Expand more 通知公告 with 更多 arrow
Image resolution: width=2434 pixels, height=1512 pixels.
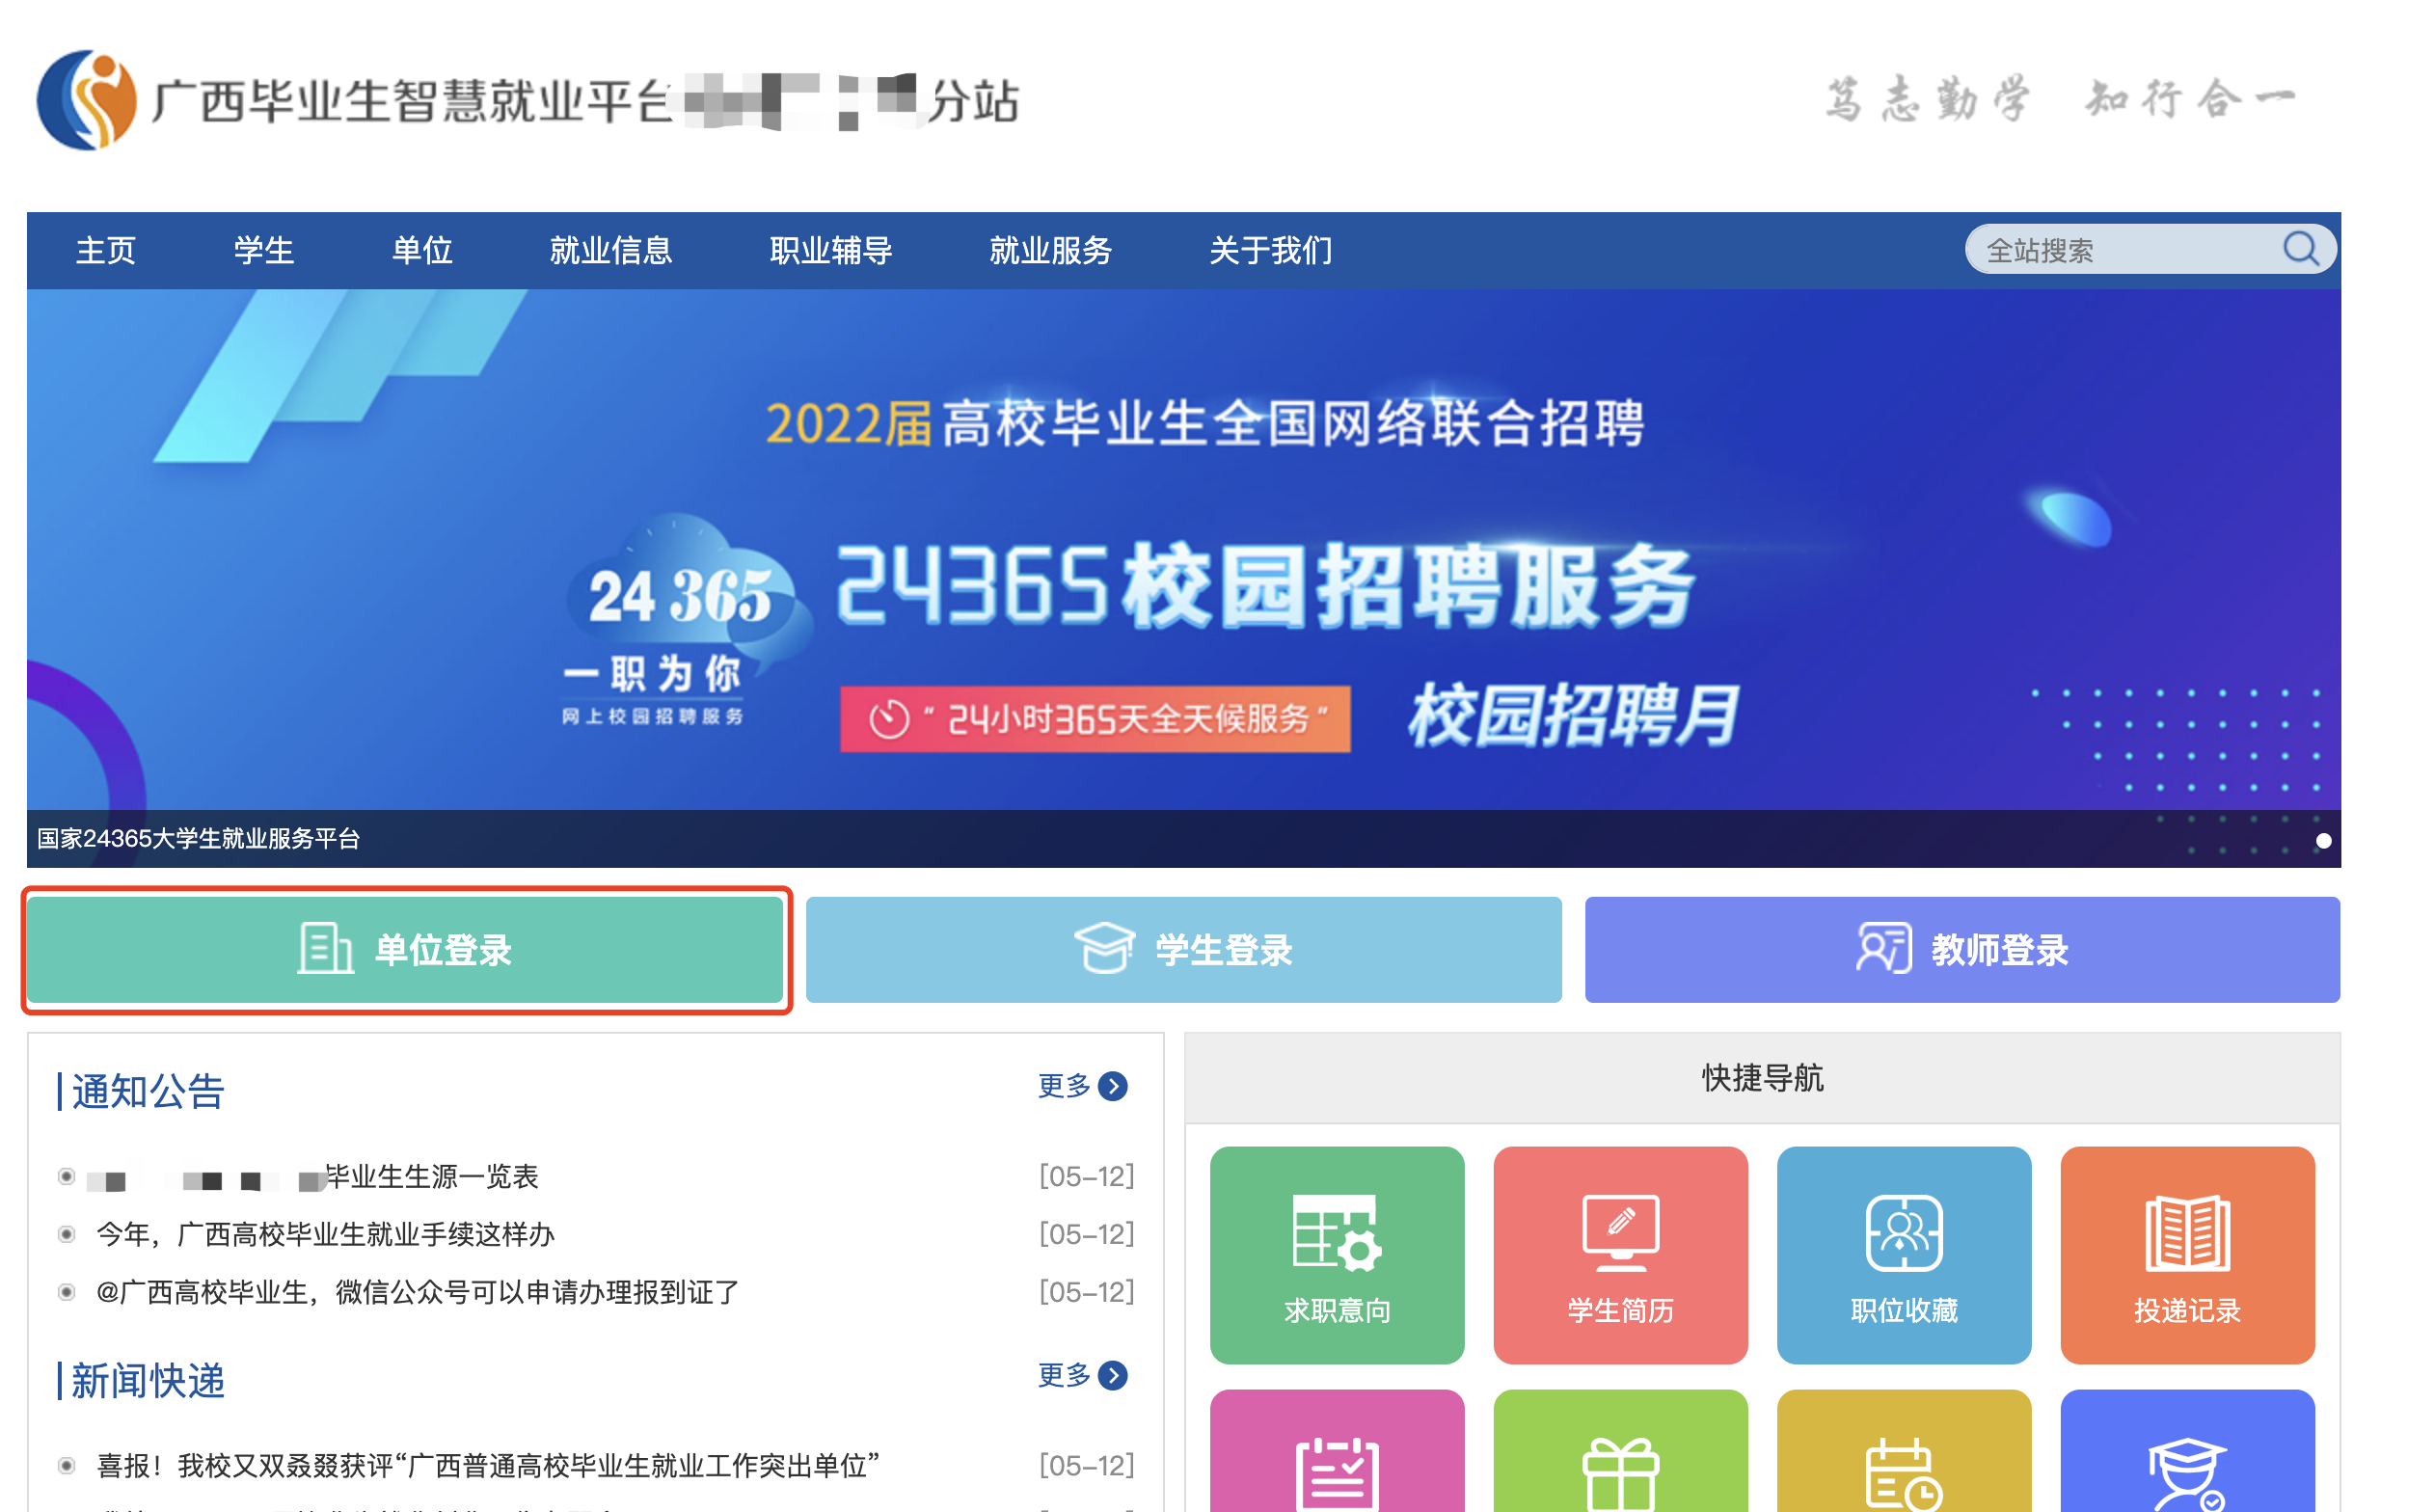pyautogui.click(x=1082, y=1086)
